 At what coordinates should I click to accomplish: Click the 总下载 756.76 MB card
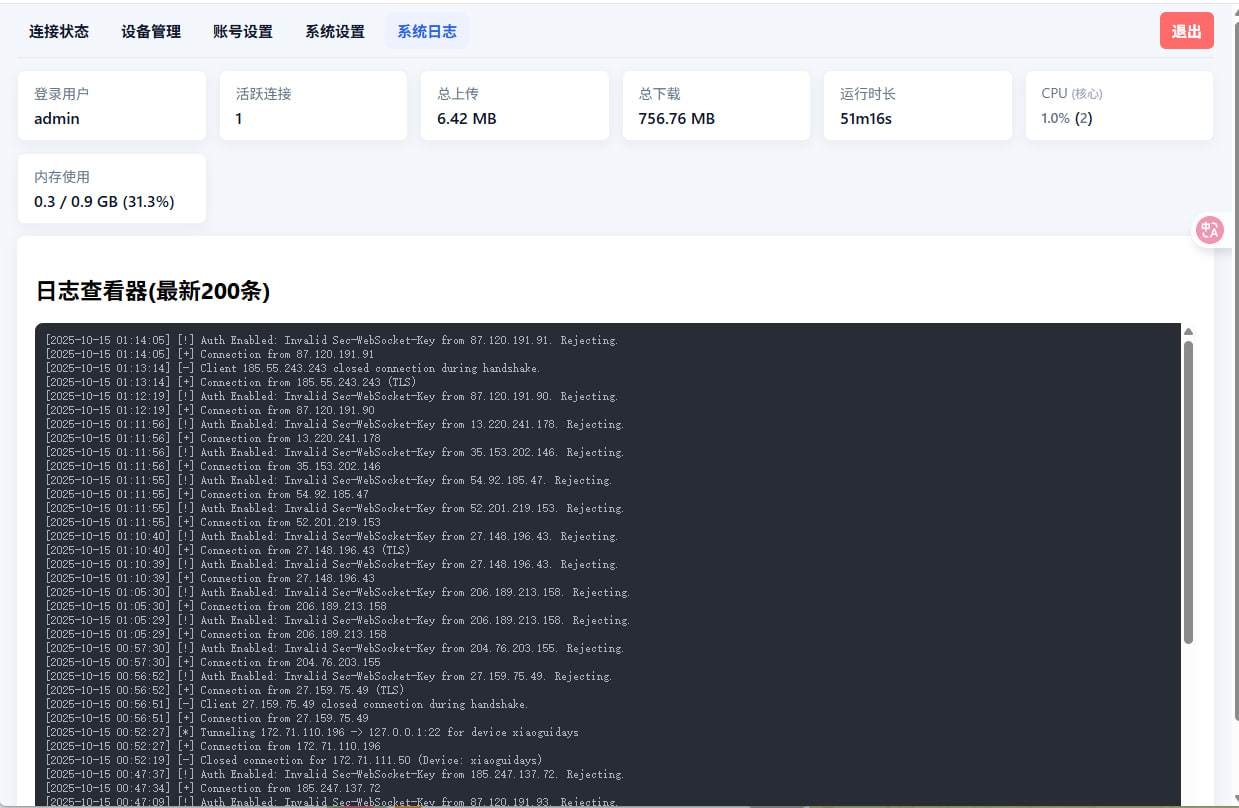pos(716,106)
